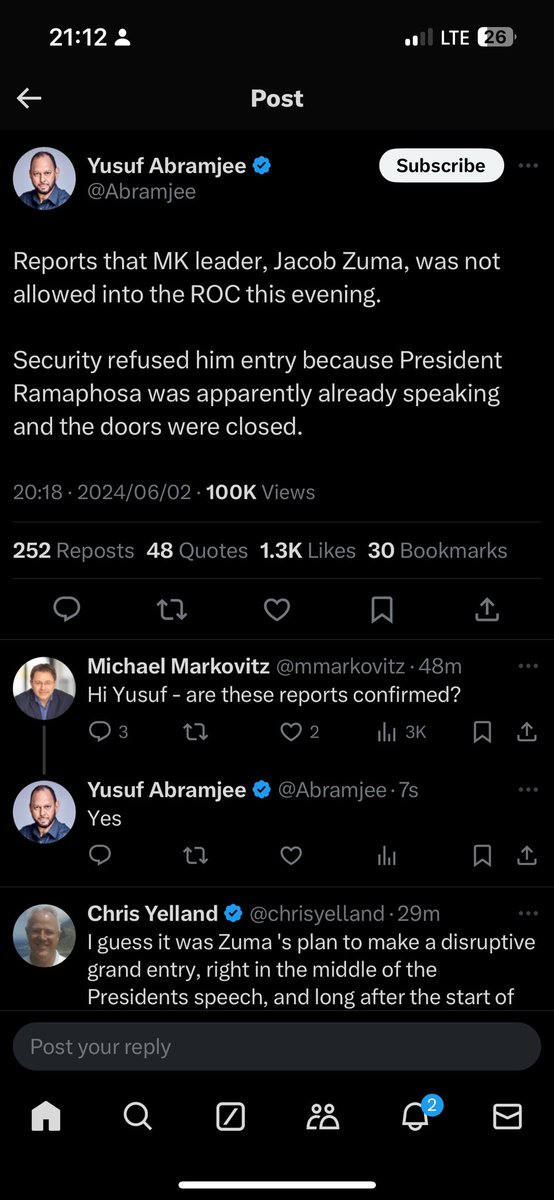The width and height of the screenshot is (554, 1200).
Task: Share the main post
Action: point(487,609)
